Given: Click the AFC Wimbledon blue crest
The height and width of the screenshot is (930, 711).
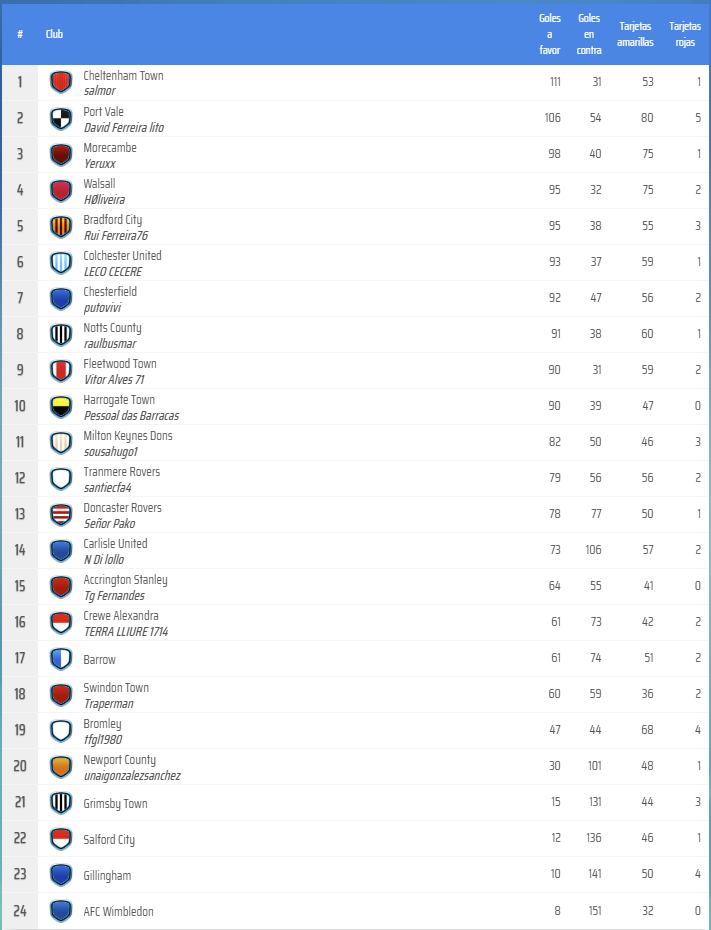Looking at the screenshot, I should 61,911.
